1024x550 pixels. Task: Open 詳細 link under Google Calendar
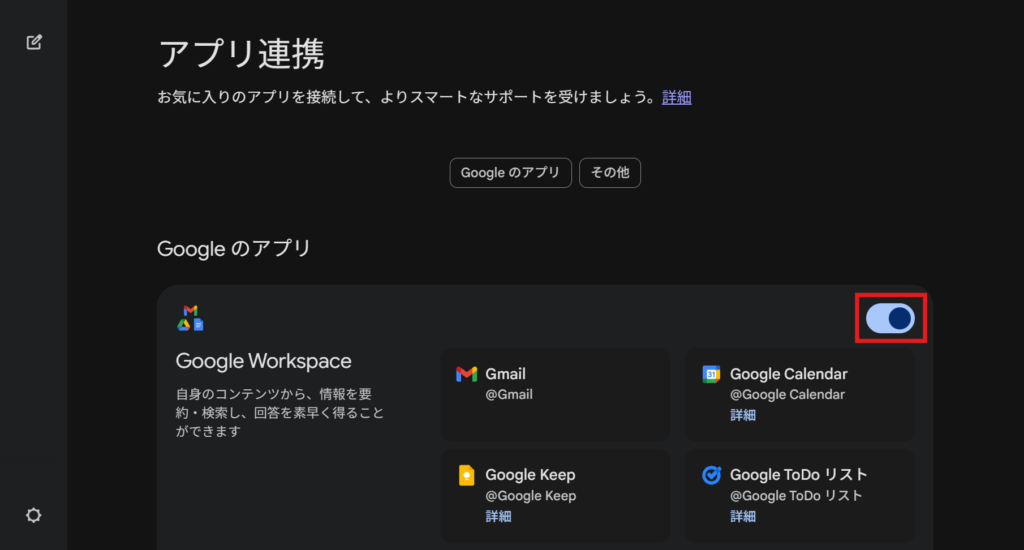coord(743,415)
